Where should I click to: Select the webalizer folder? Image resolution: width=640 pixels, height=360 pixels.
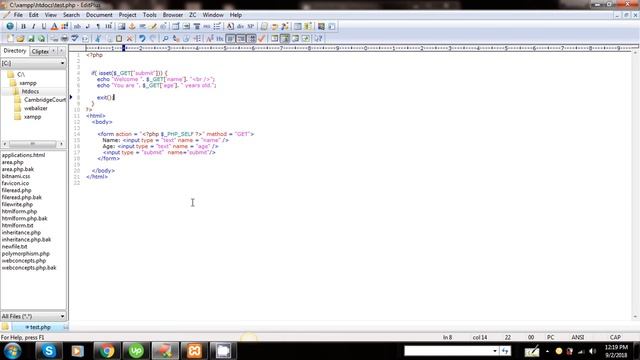(36, 108)
